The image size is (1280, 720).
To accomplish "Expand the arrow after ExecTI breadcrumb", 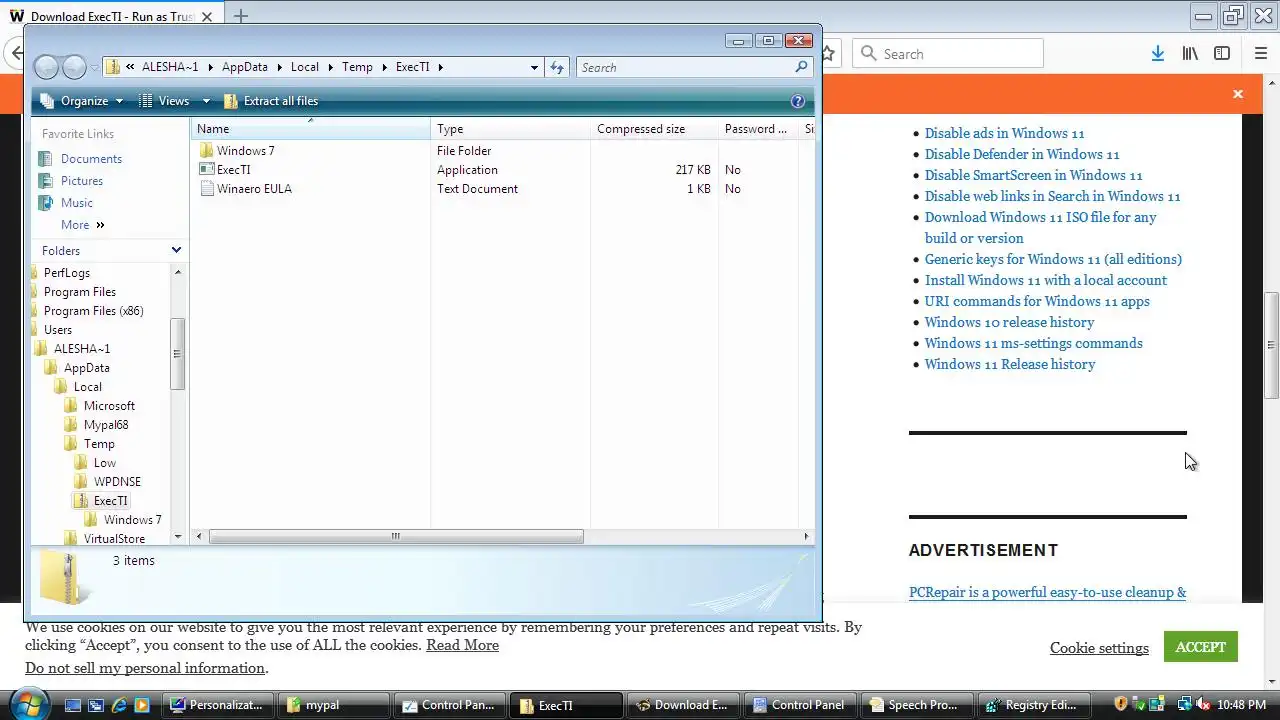I will point(440,67).
